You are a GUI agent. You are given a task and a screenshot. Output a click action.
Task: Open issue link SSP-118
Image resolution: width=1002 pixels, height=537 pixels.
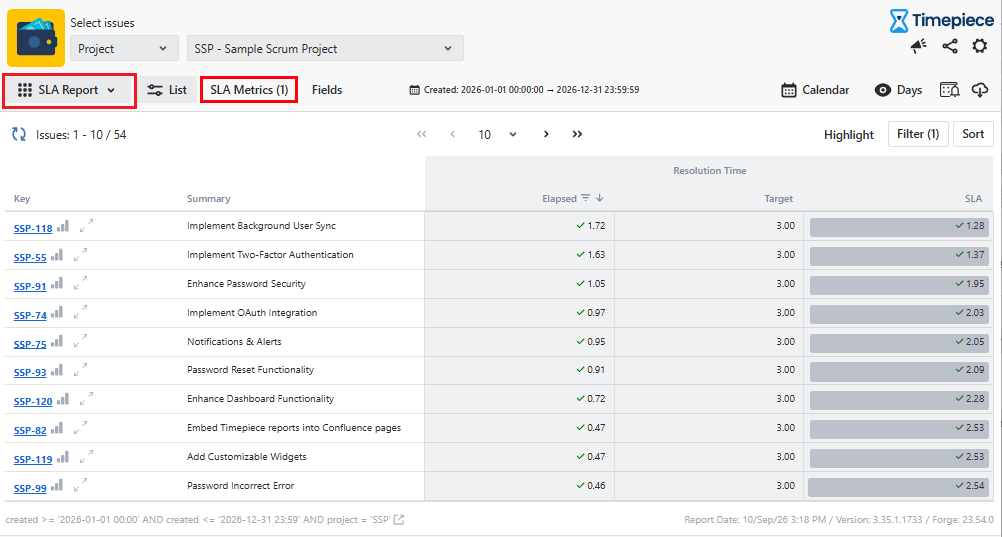click(33, 228)
